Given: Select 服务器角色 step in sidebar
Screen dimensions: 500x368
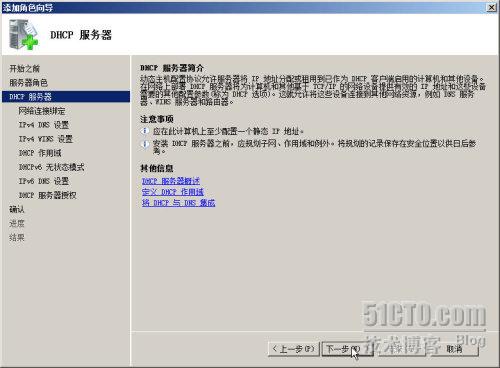Looking at the screenshot, I should [x=28, y=83].
